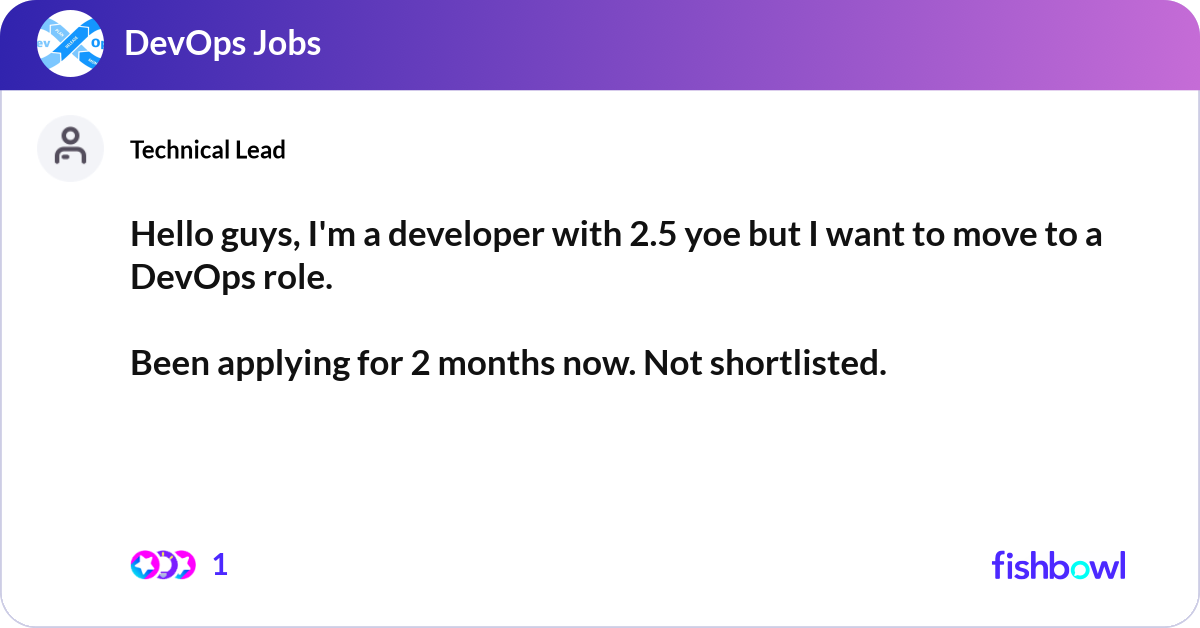The width and height of the screenshot is (1200, 628).
Task: View the reaction count number 1
Action: click(x=220, y=565)
